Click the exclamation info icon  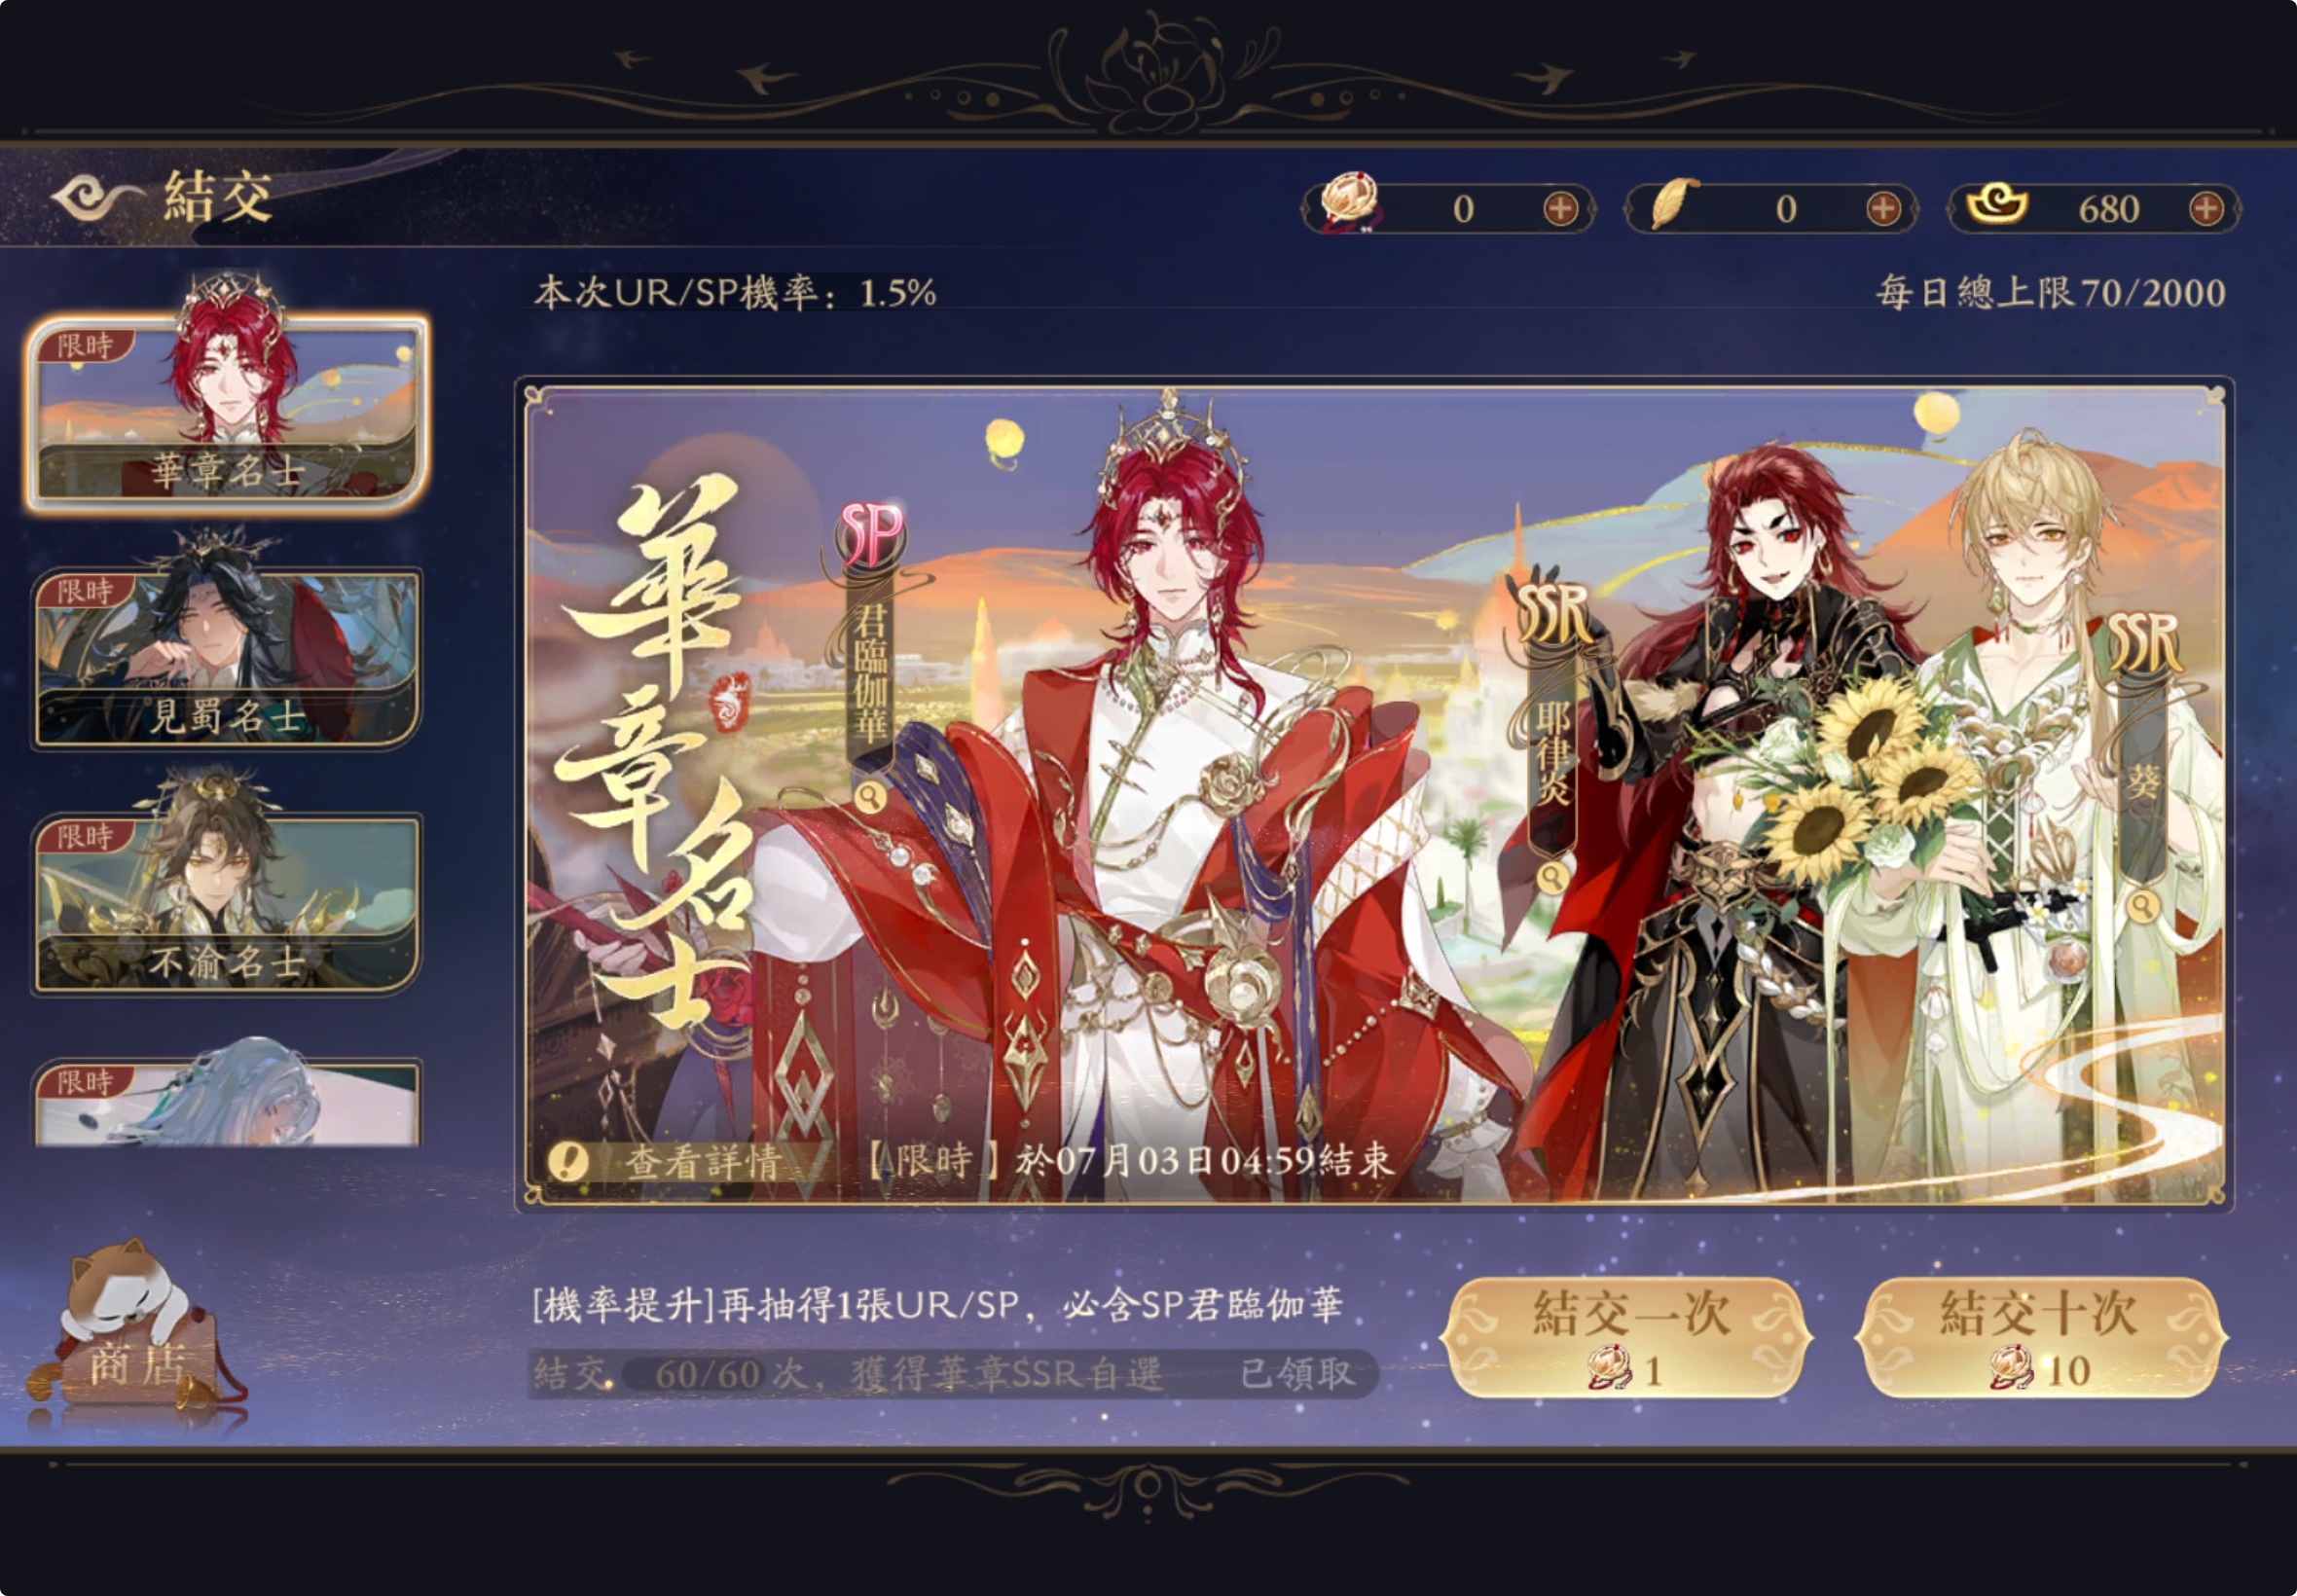point(568,1161)
